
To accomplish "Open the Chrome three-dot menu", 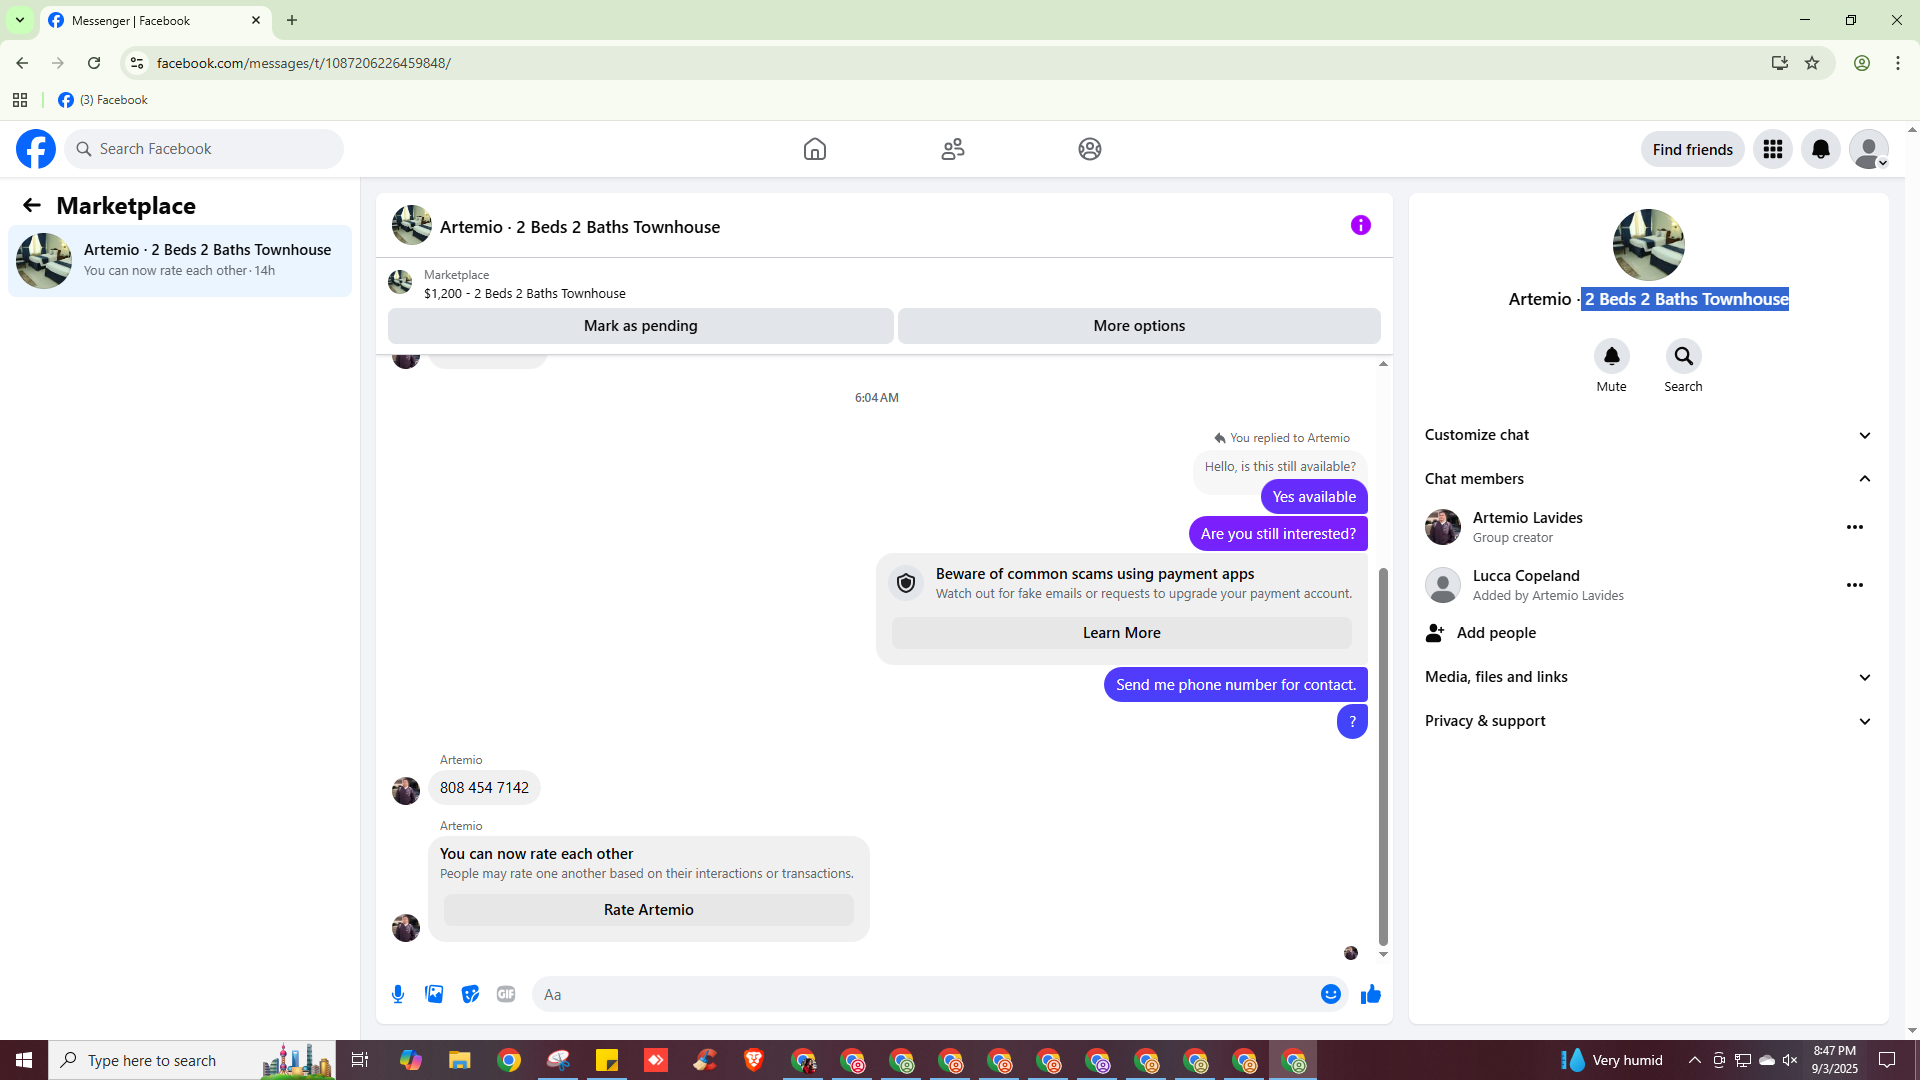I will click(1898, 63).
